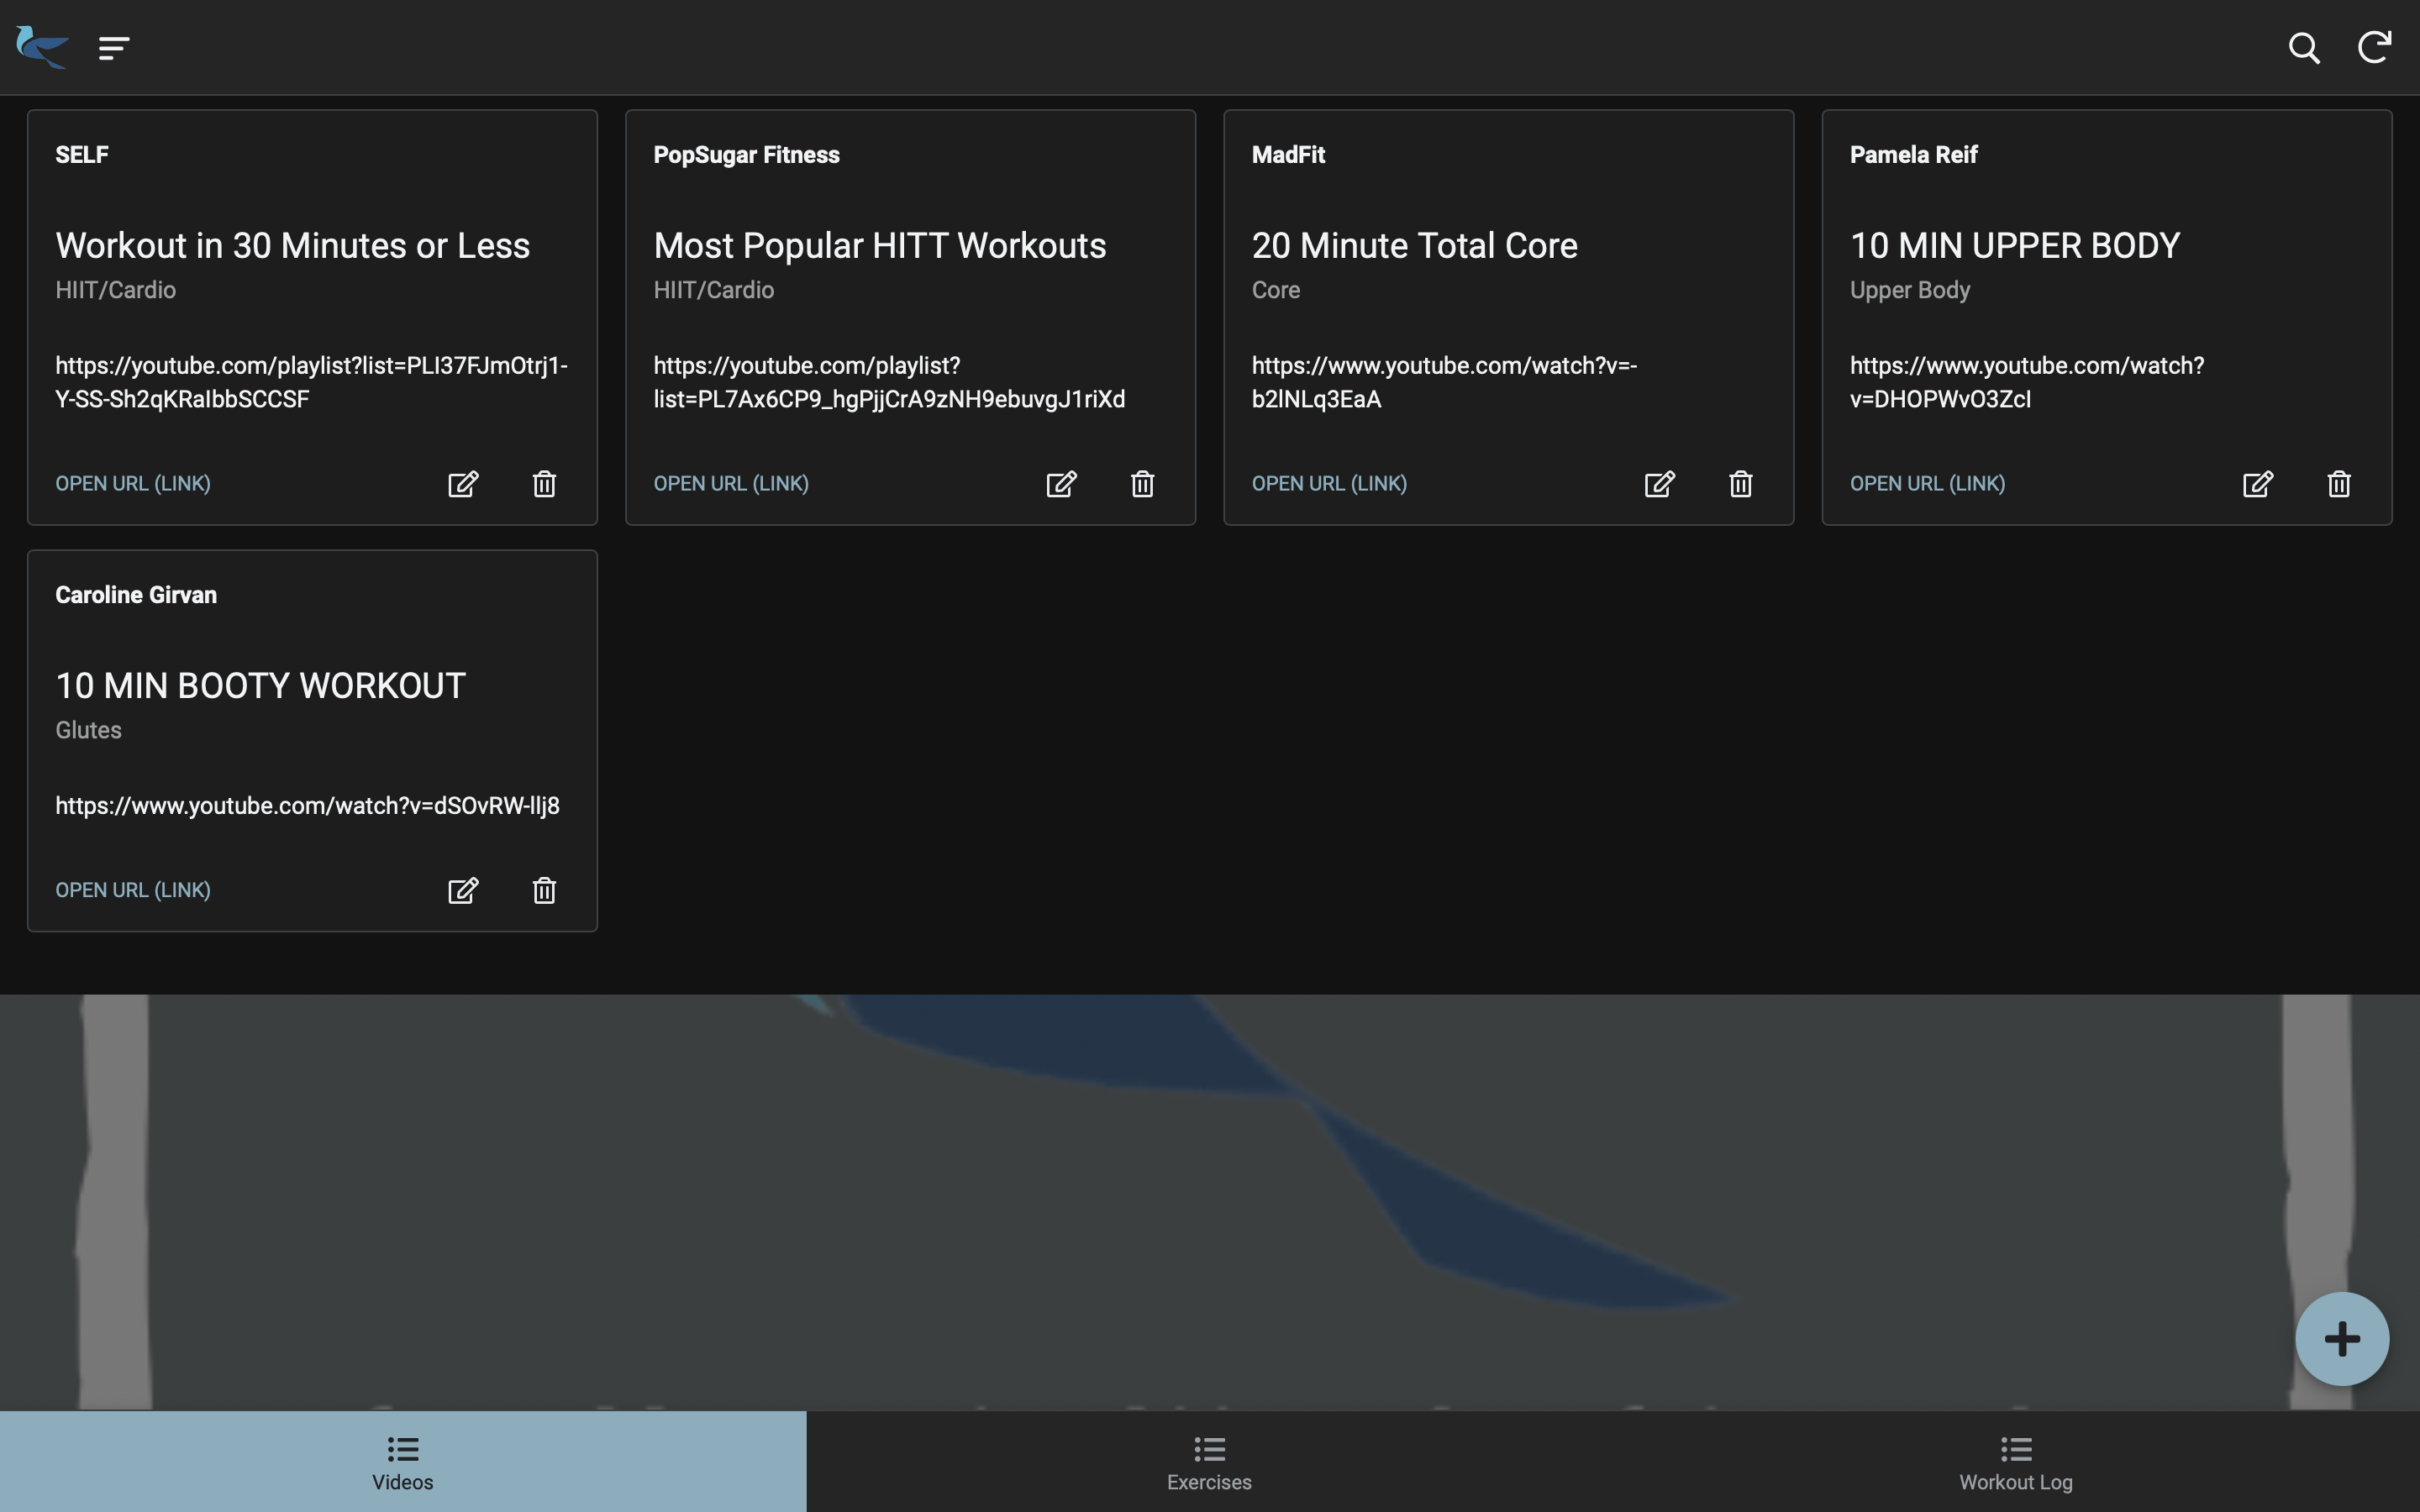Open URL link for MadFit video

1329,484
